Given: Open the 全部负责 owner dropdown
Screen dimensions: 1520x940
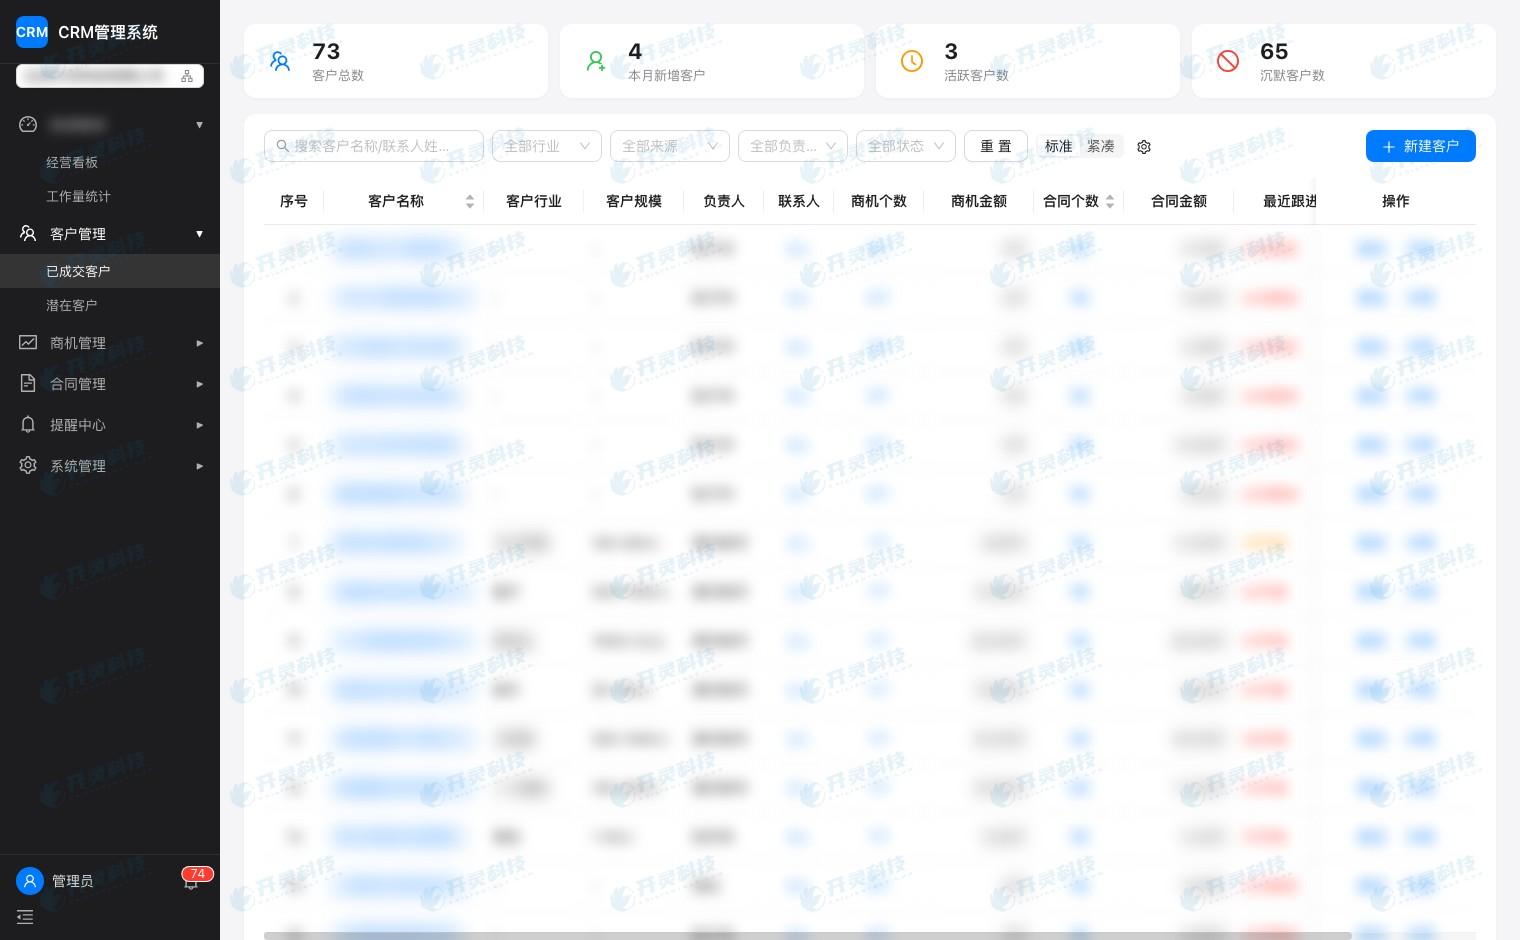Looking at the screenshot, I should point(793,146).
